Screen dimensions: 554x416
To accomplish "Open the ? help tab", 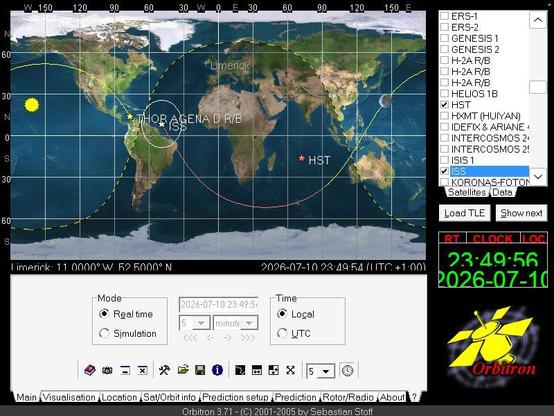I will [414, 397].
